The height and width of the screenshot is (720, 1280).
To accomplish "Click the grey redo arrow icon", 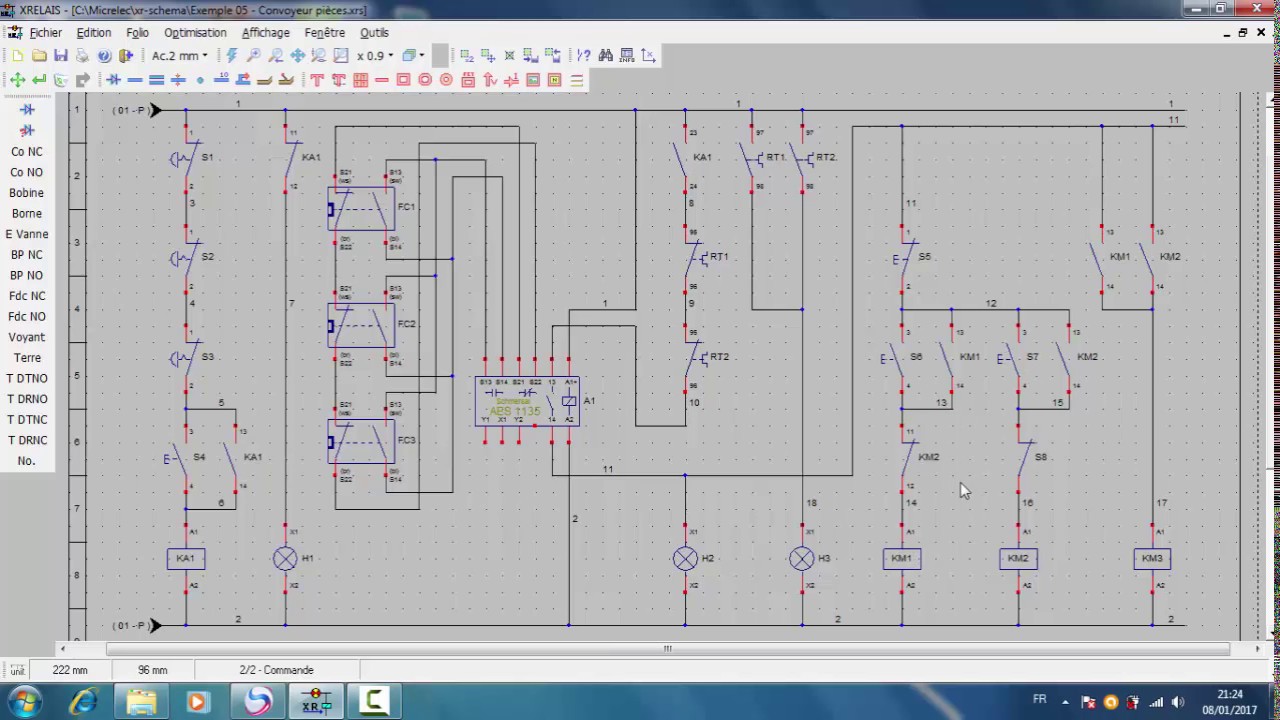I will (83, 80).
